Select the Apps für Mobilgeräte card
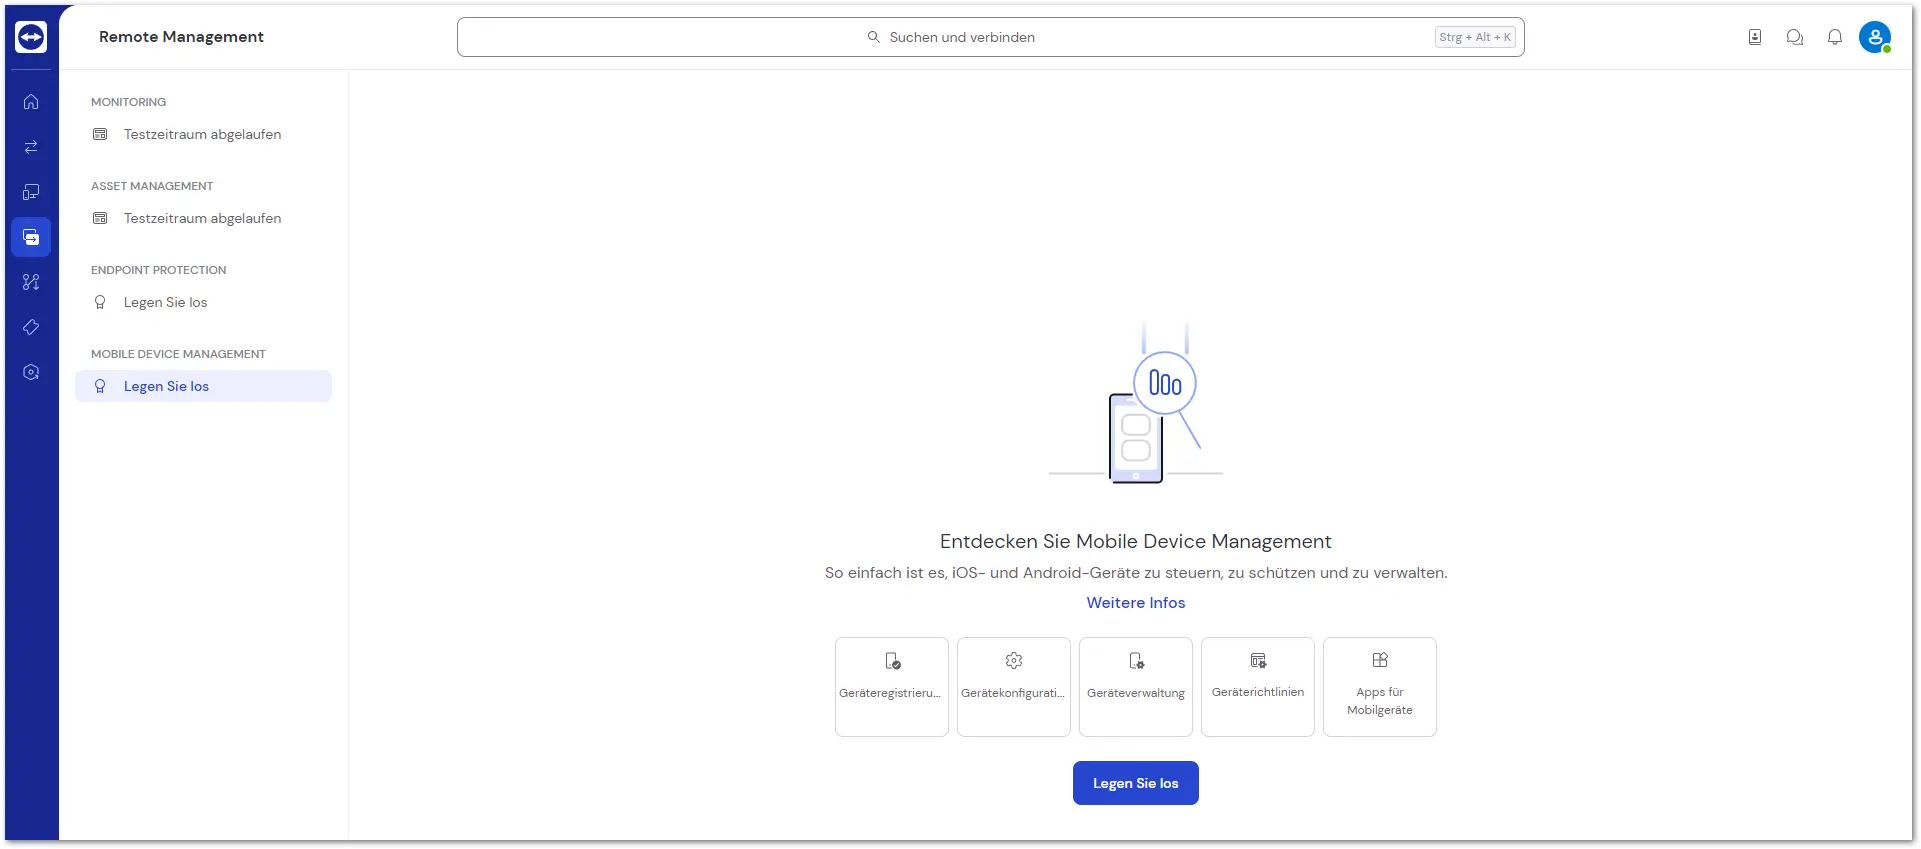Screen dimensions: 1921x849 1380,687
